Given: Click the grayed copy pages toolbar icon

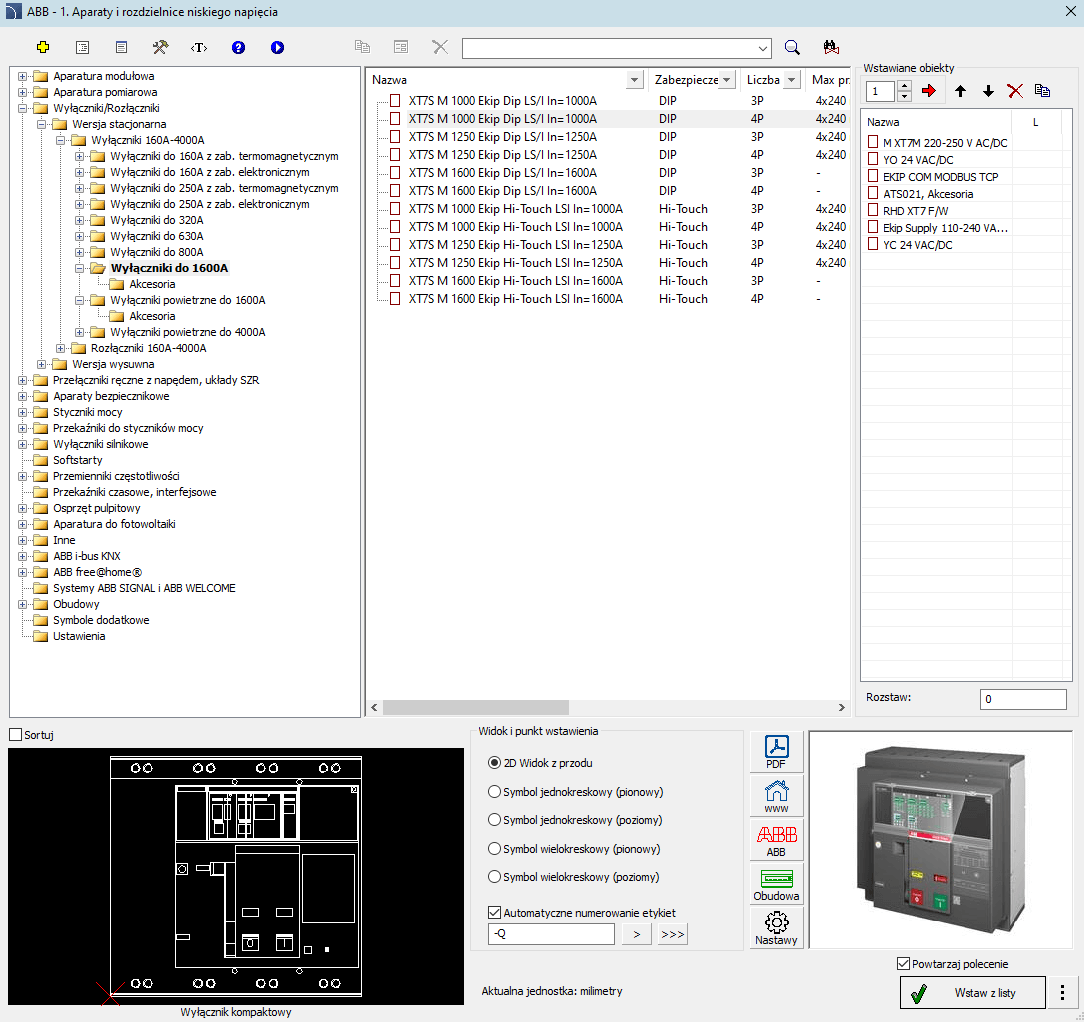Looking at the screenshot, I should [x=362, y=47].
